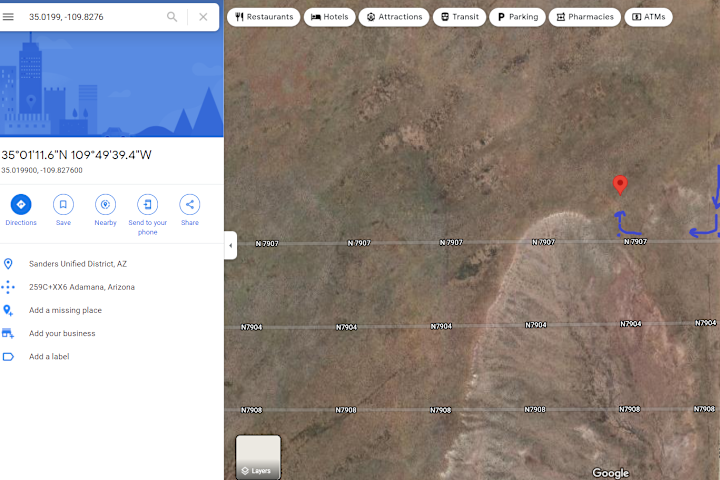
Task: Click the Send to your phone icon
Action: pyautogui.click(x=147, y=204)
